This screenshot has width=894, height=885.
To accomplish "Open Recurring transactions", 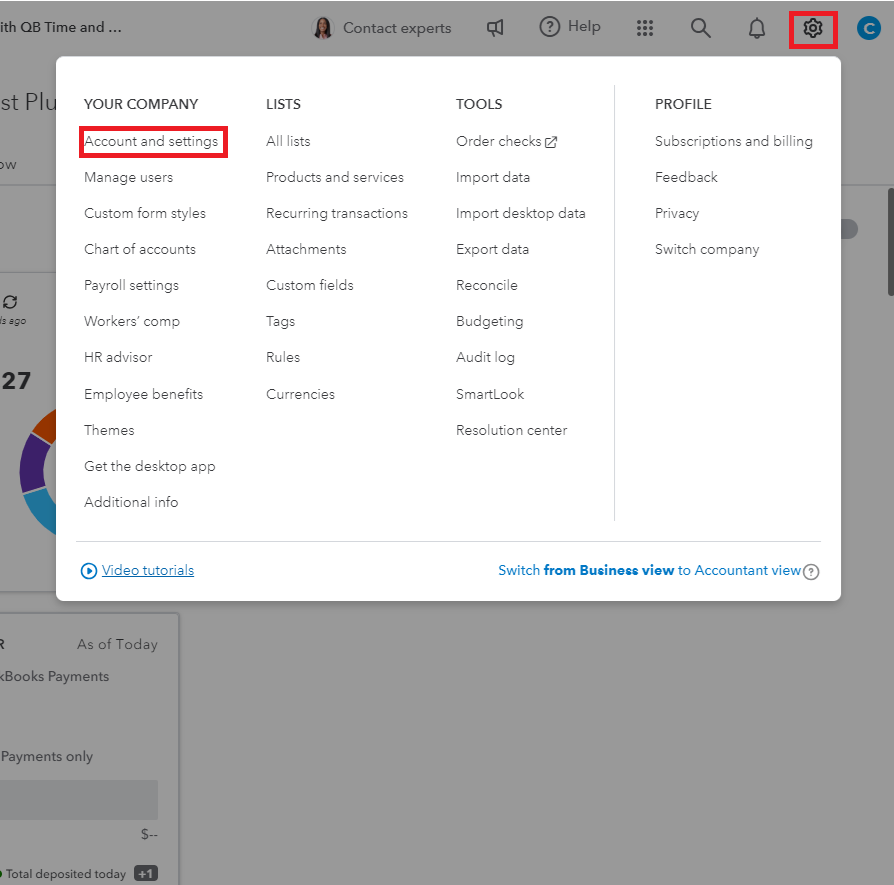I will coord(337,213).
